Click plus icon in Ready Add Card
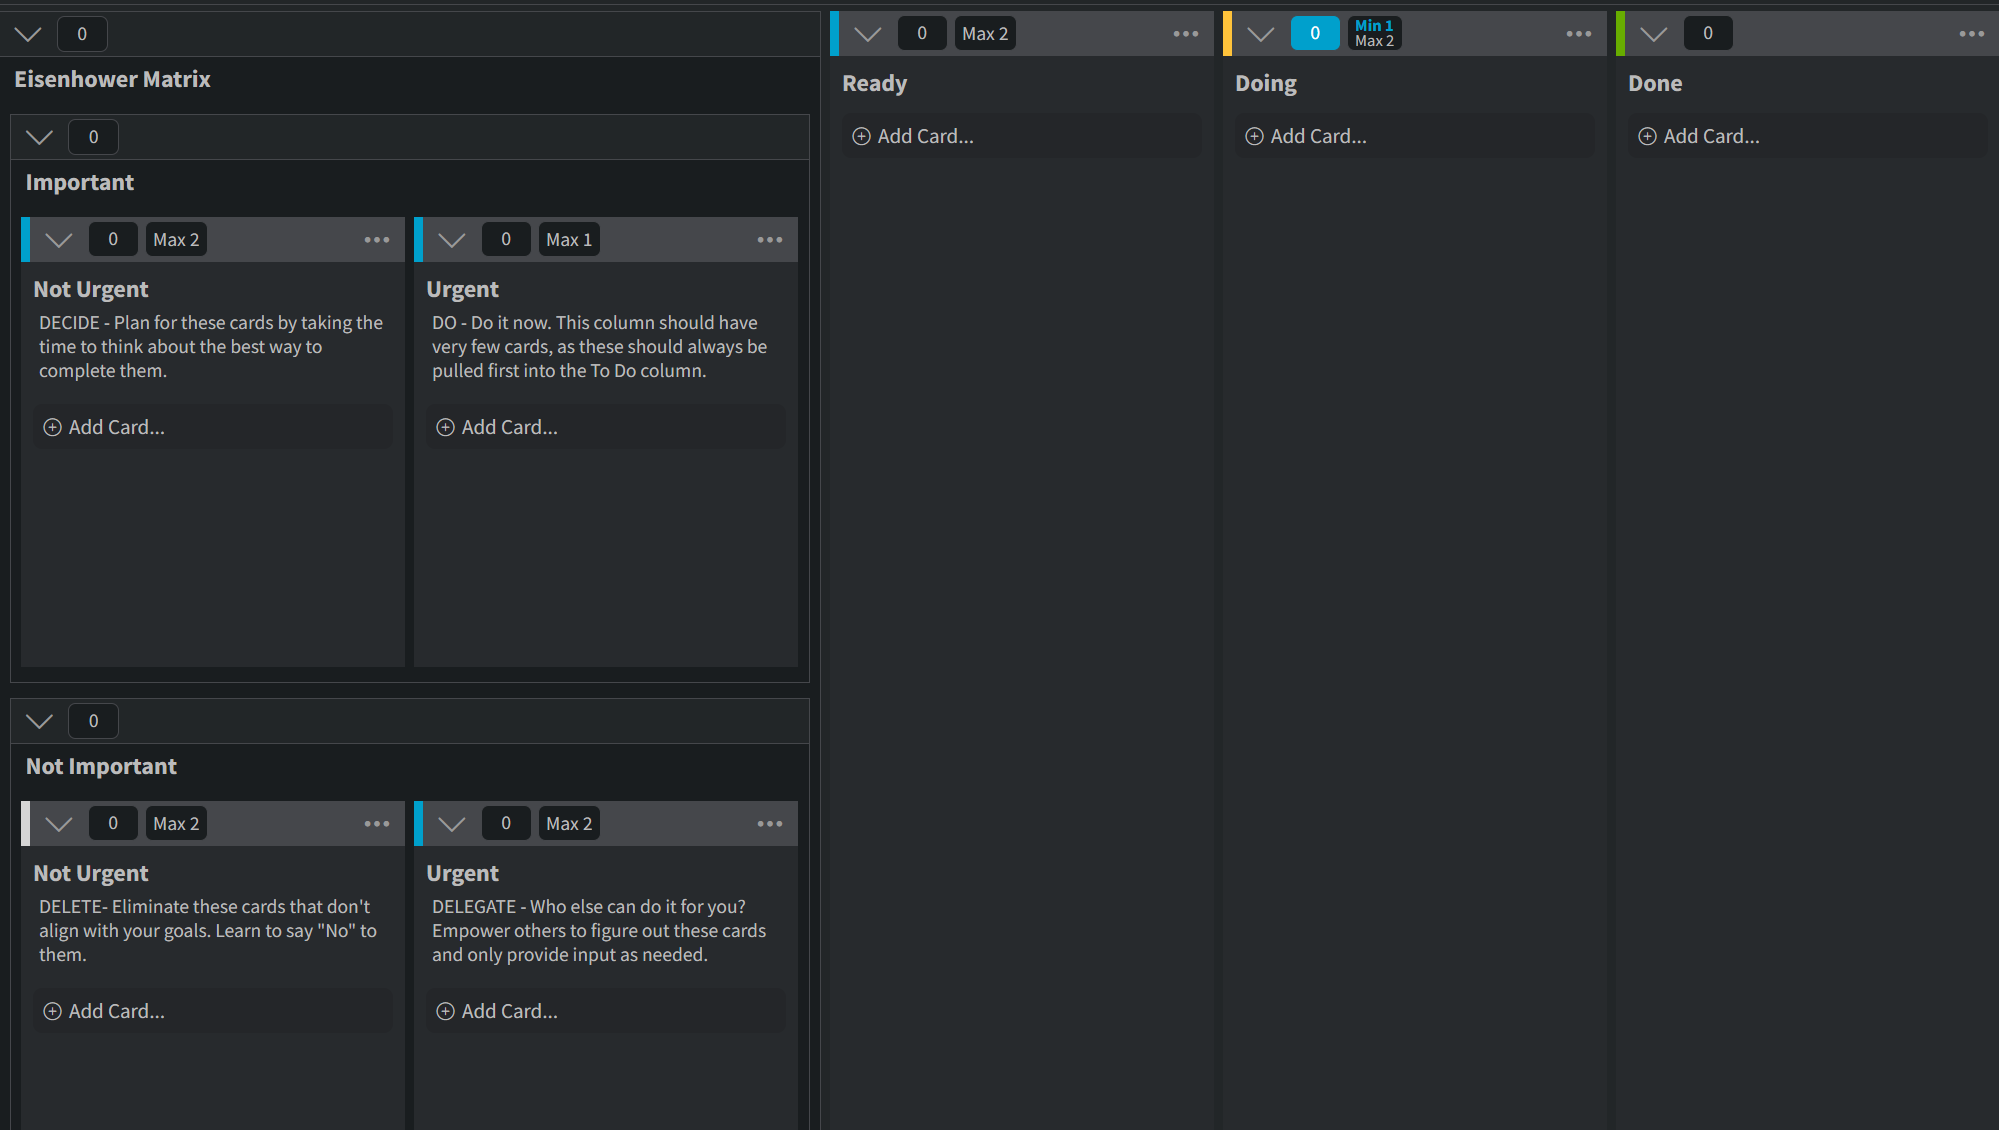 (861, 137)
